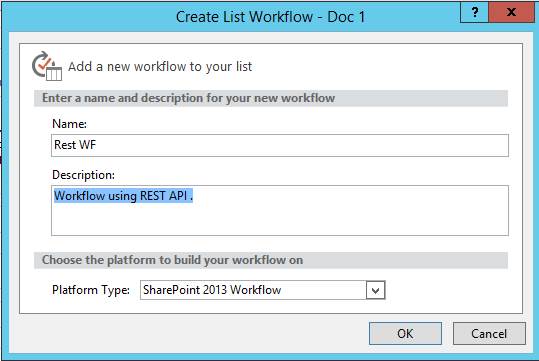The width and height of the screenshot is (539, 361).
Task: Click the Name input field
Action: 280,145
